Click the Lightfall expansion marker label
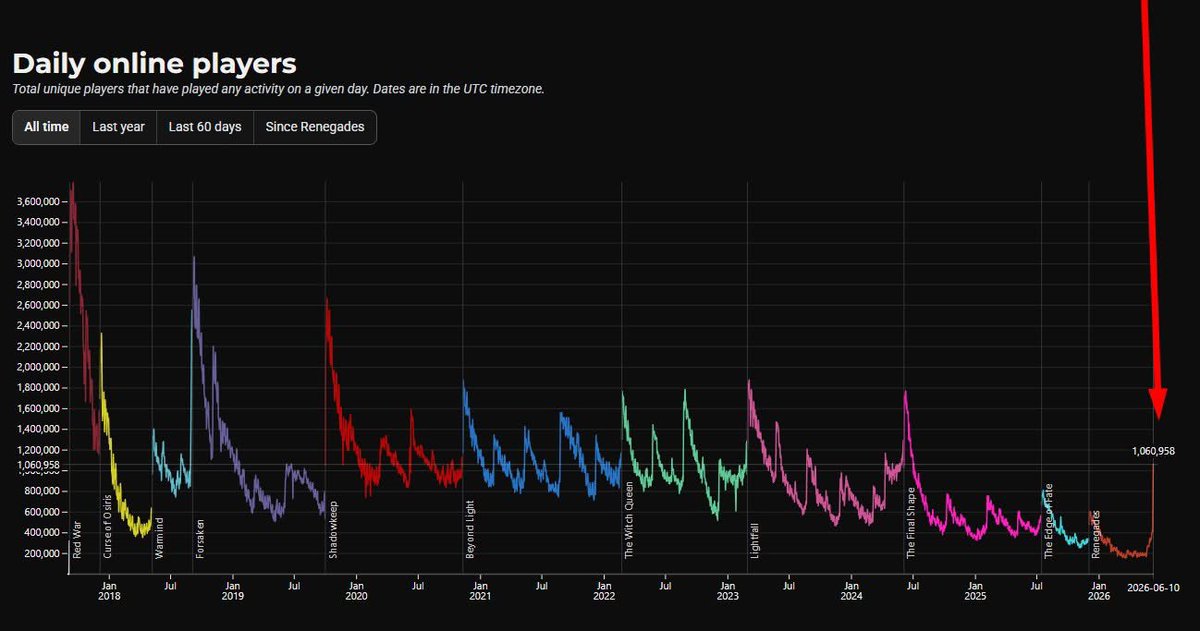 coord(755,539)
